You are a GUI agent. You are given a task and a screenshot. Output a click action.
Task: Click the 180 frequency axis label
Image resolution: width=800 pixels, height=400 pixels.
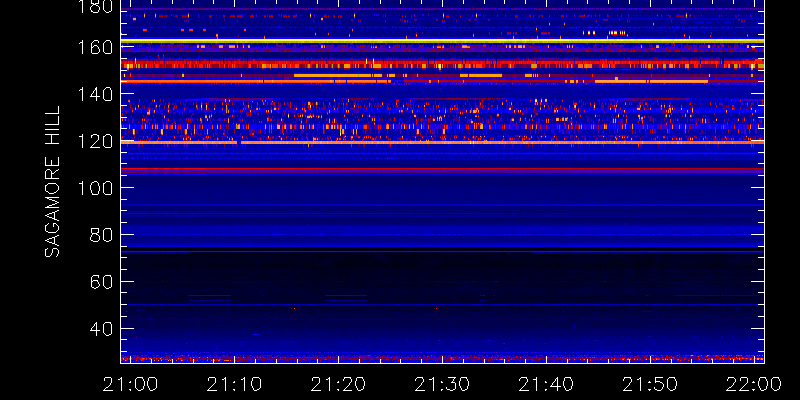95,7
